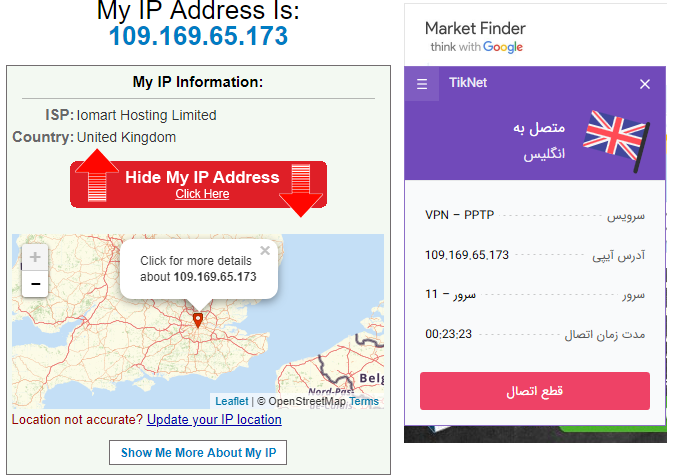This screenshot has width=676, height=476.
Task: Click the VPN - PPTP service row
Action: (535, 214)
